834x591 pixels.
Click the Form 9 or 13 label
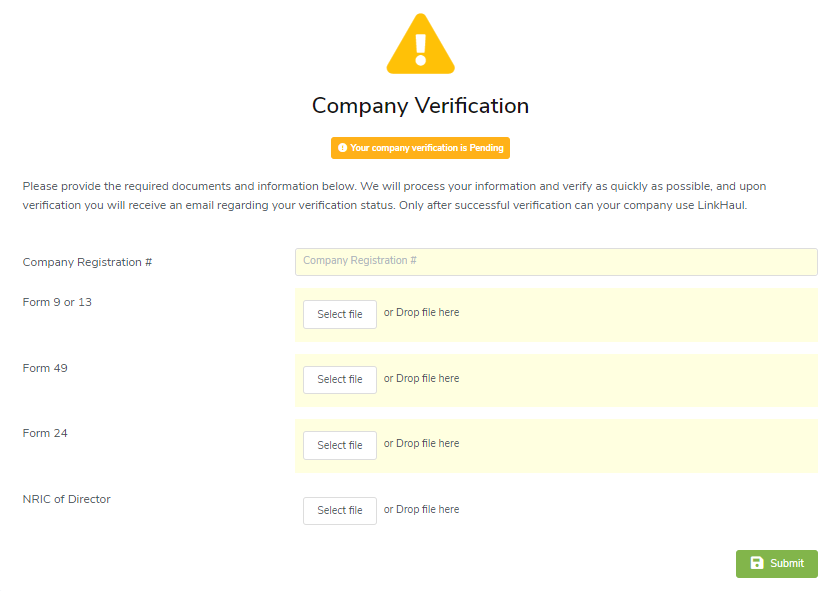[57, 302]
